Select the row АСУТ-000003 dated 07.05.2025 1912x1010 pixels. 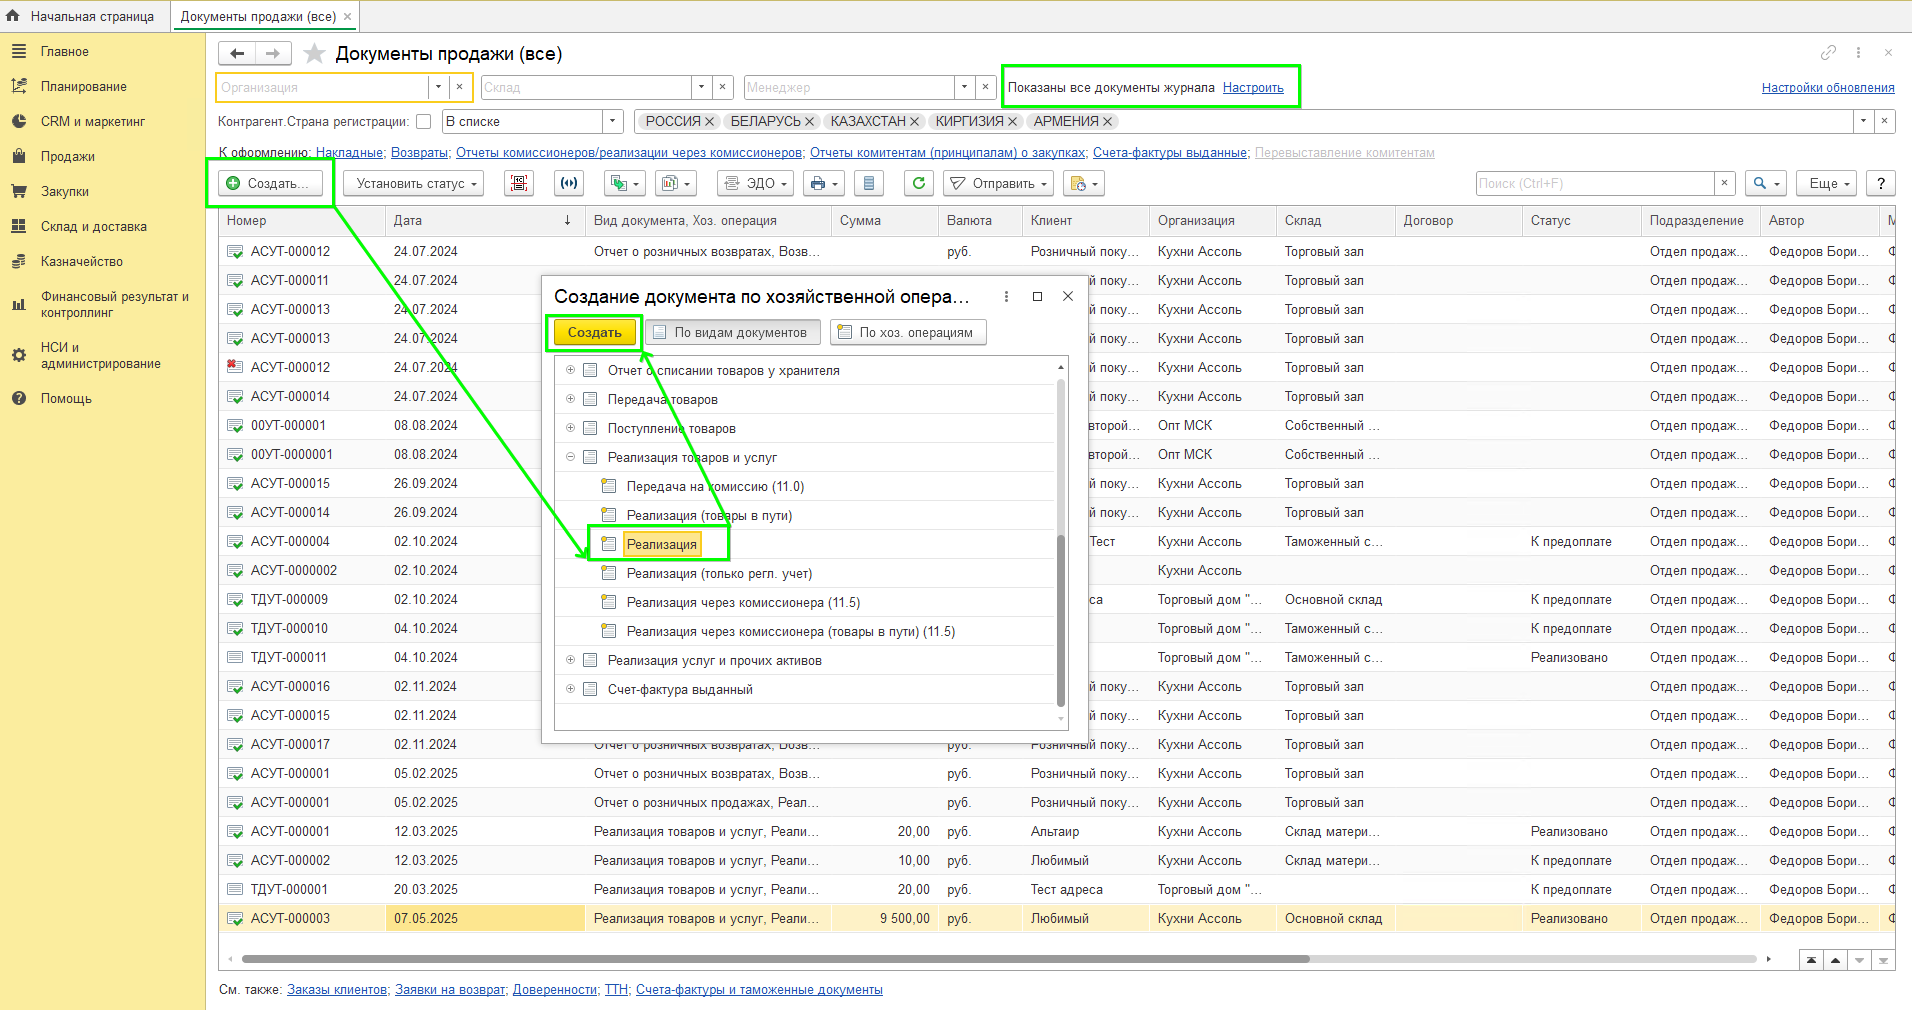[1057, 918]
